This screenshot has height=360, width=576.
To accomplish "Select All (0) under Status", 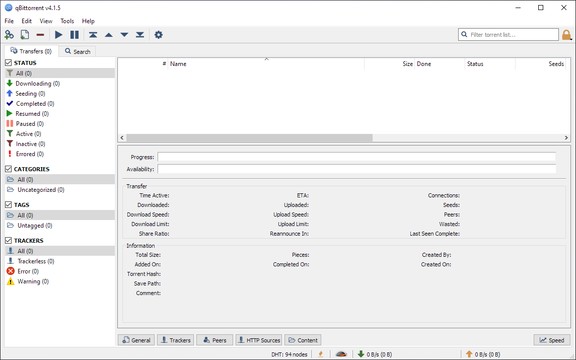I will click(60, 73).
